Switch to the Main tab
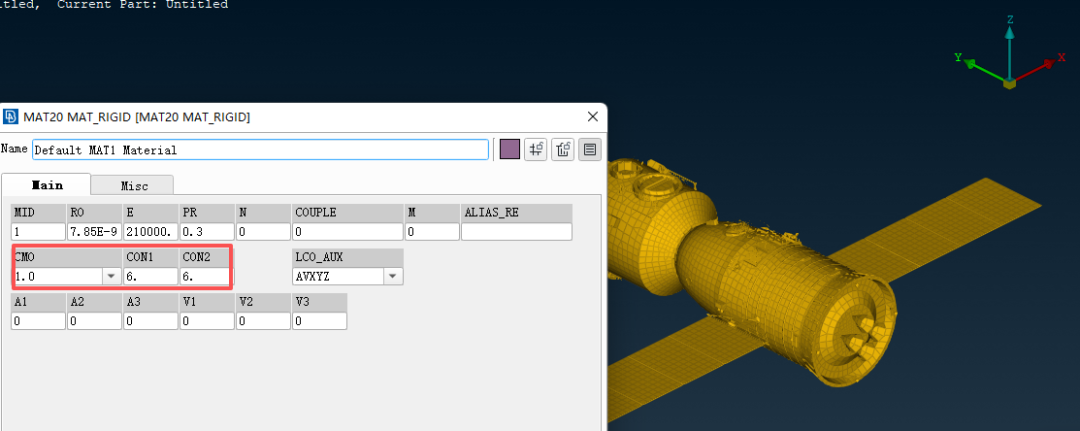 (46, 185)
